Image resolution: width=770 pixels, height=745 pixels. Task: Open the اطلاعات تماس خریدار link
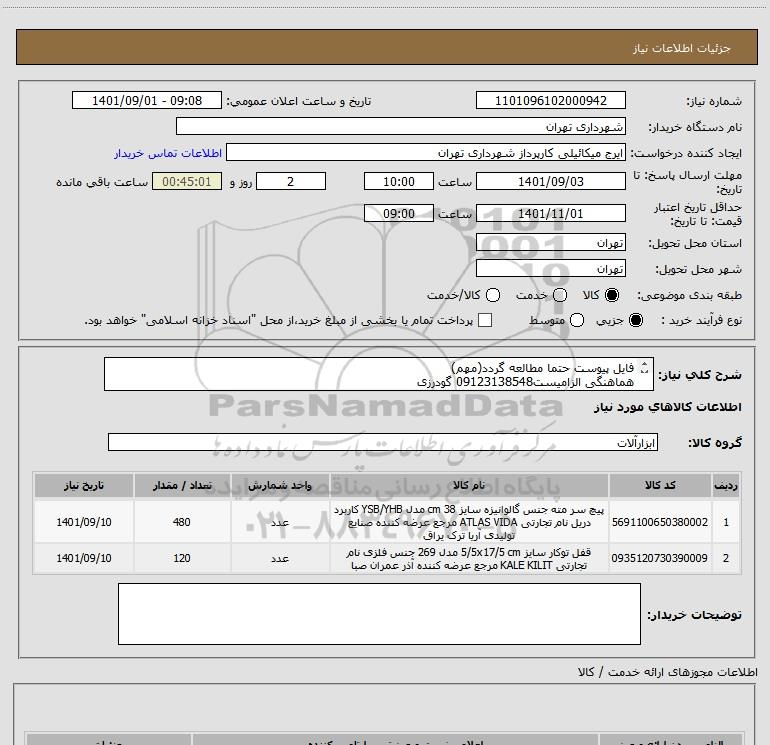pyautogui.click(x=168, y=153)
